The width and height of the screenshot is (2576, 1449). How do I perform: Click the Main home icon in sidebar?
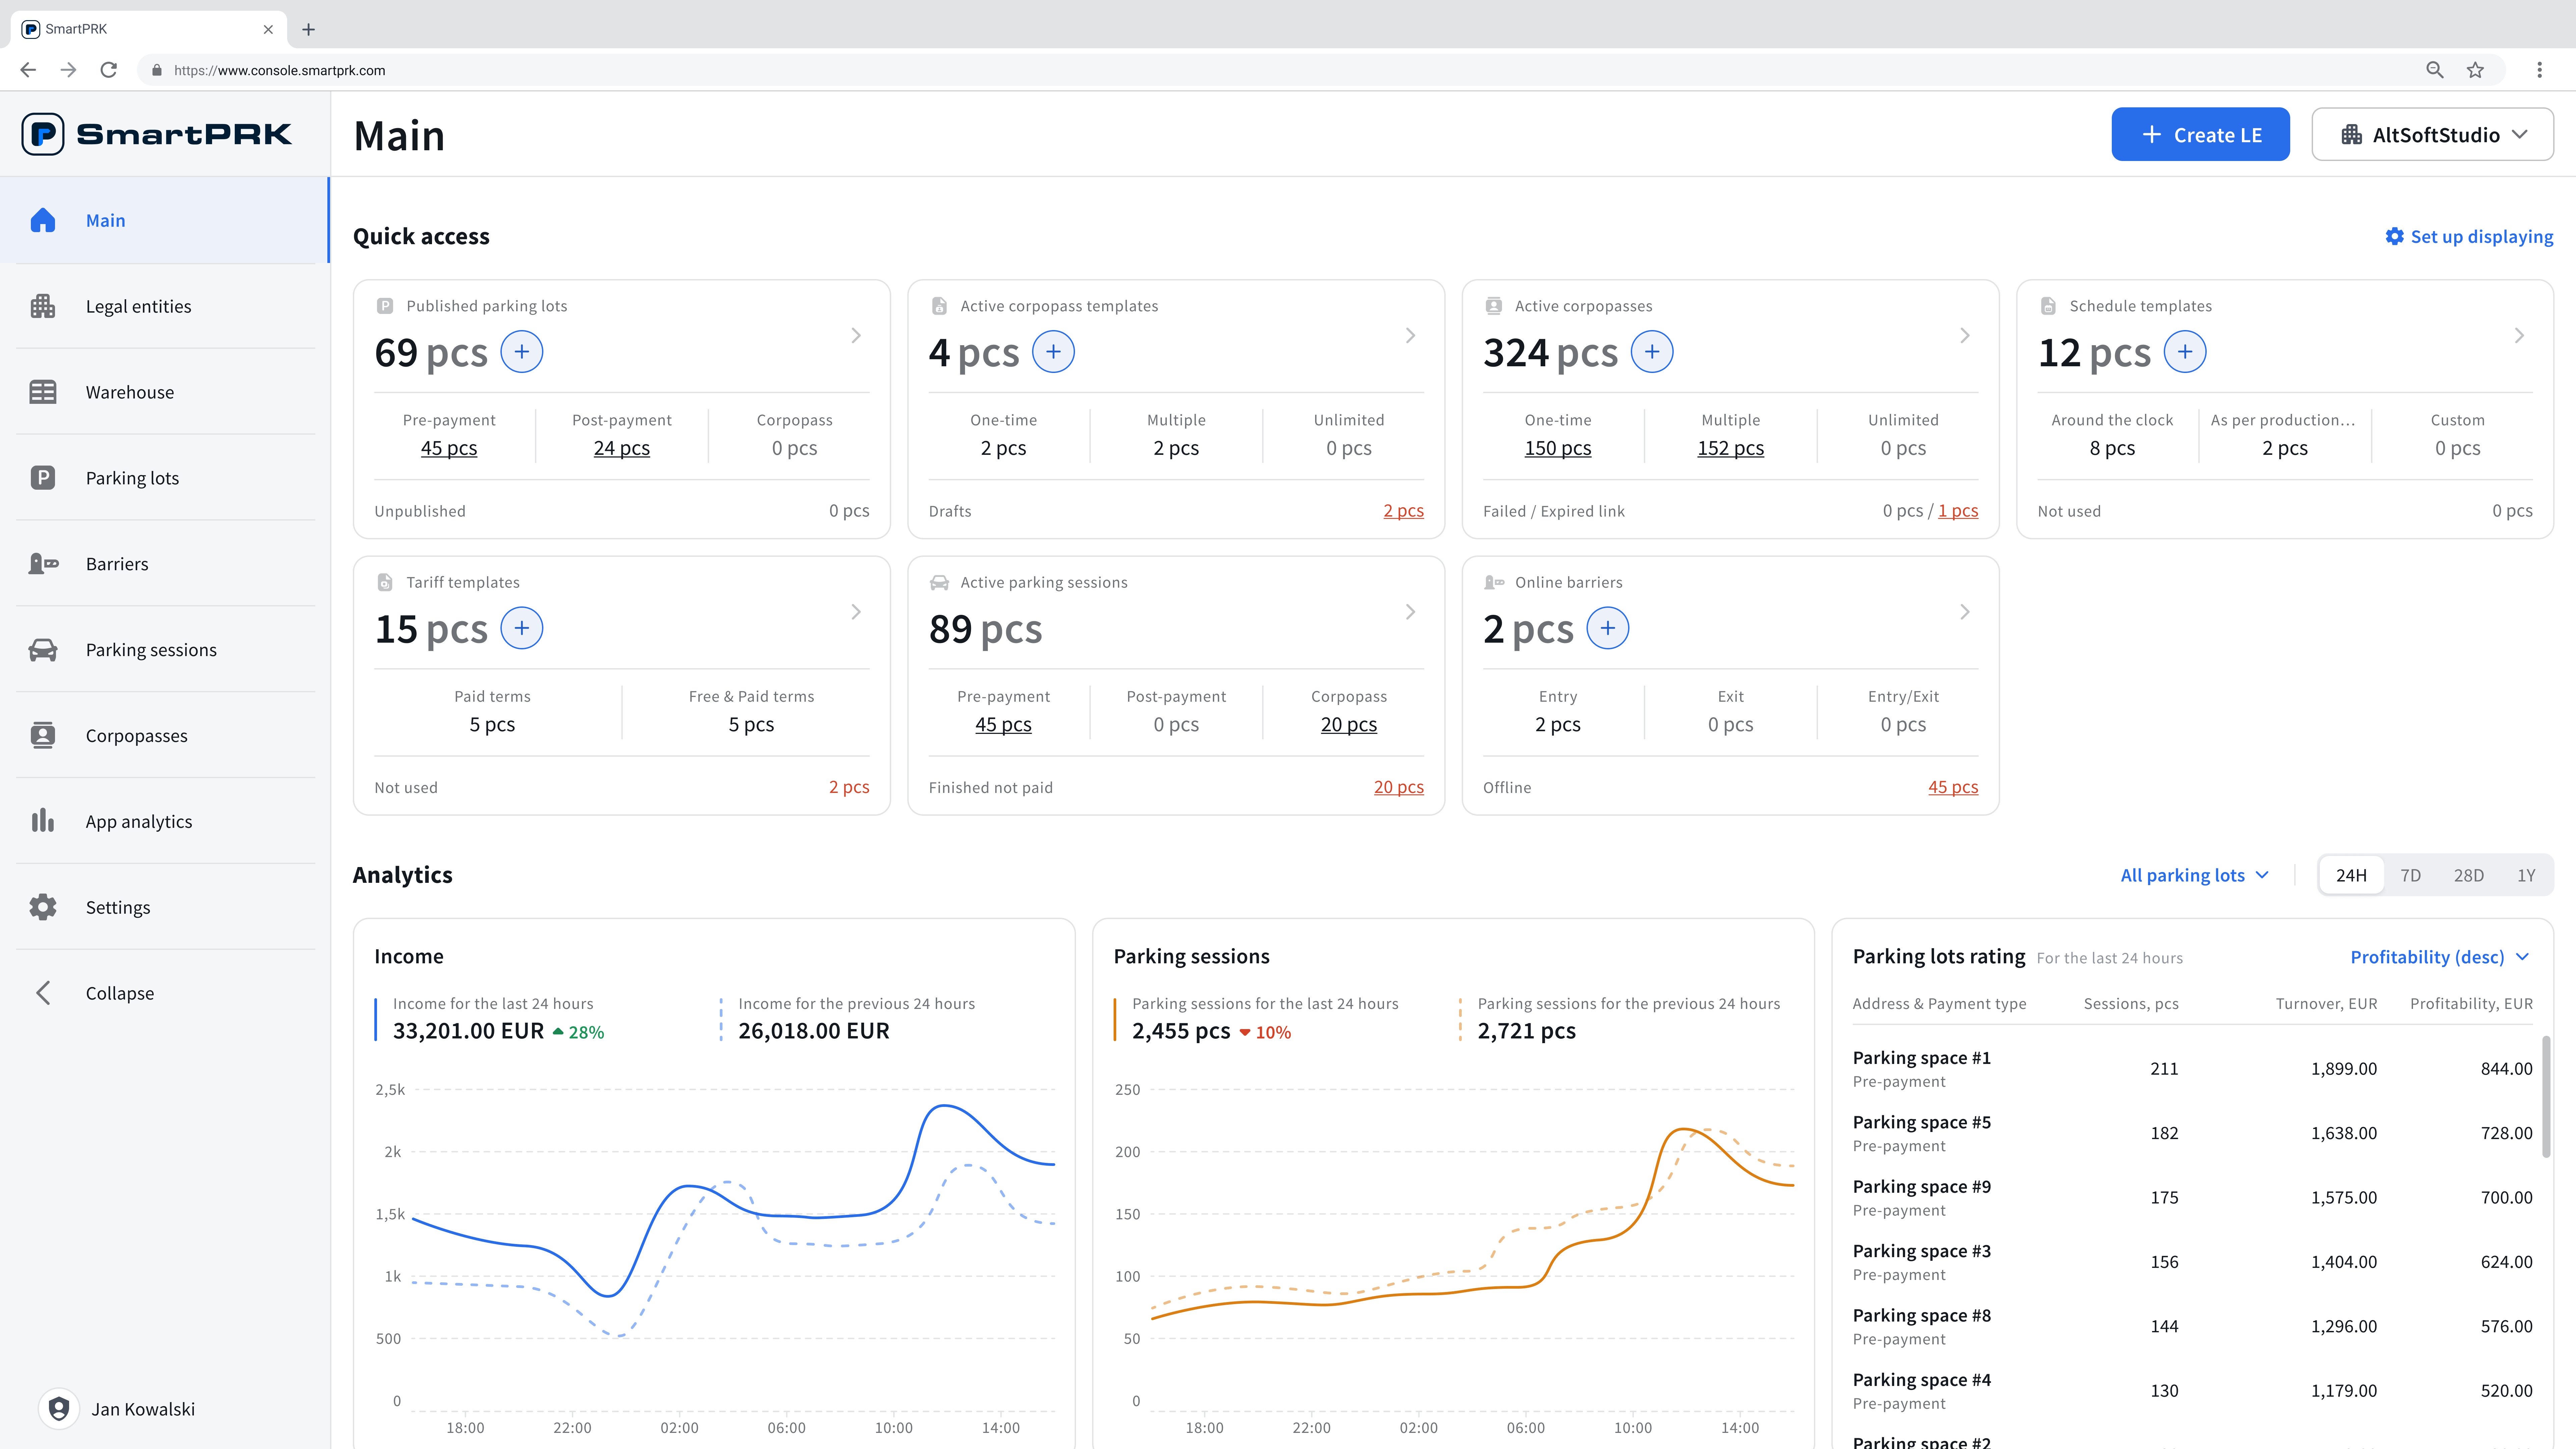point(43,220)
